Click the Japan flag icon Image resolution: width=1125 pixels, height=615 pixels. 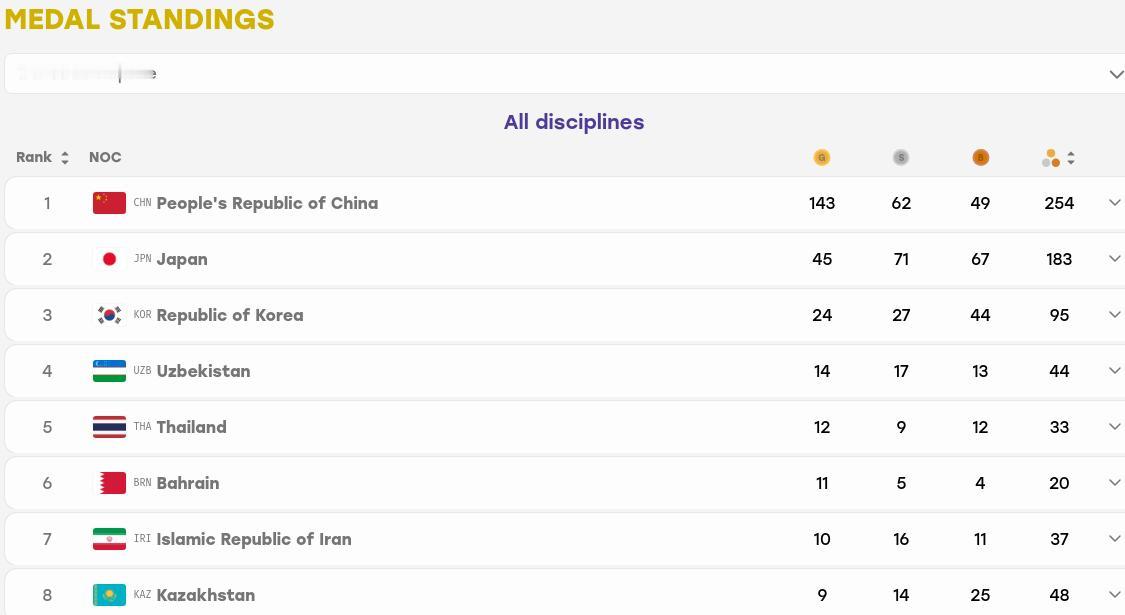click(109, 259)
